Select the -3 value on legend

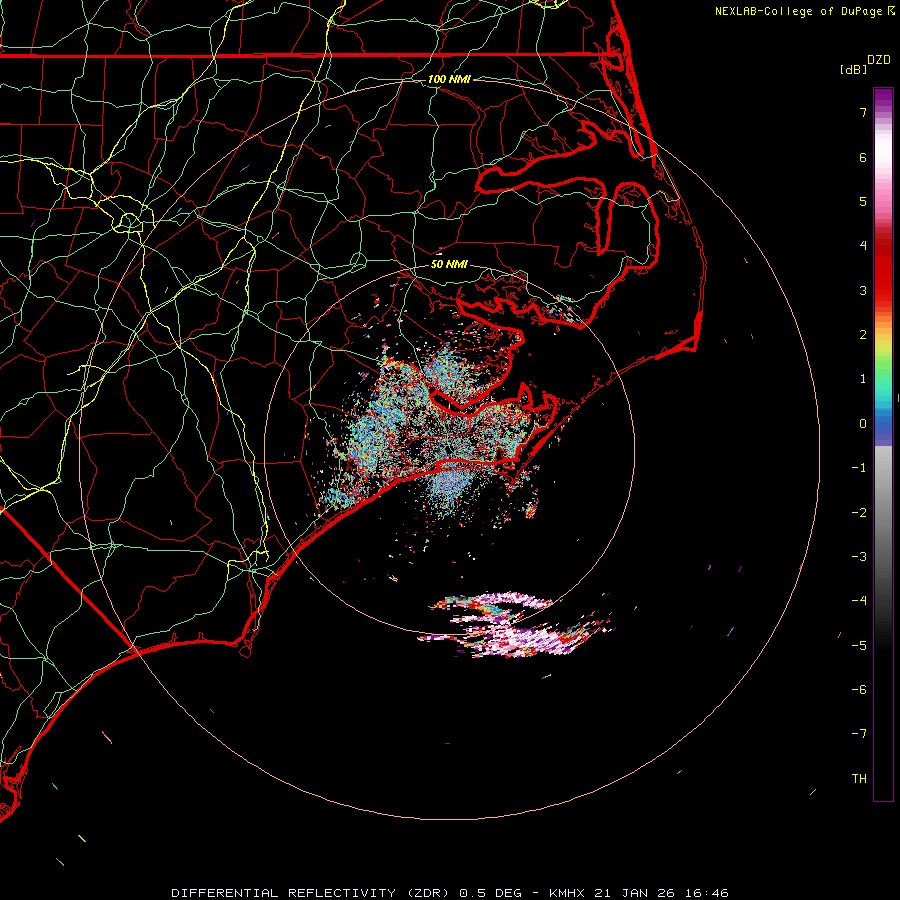(859, 557)
